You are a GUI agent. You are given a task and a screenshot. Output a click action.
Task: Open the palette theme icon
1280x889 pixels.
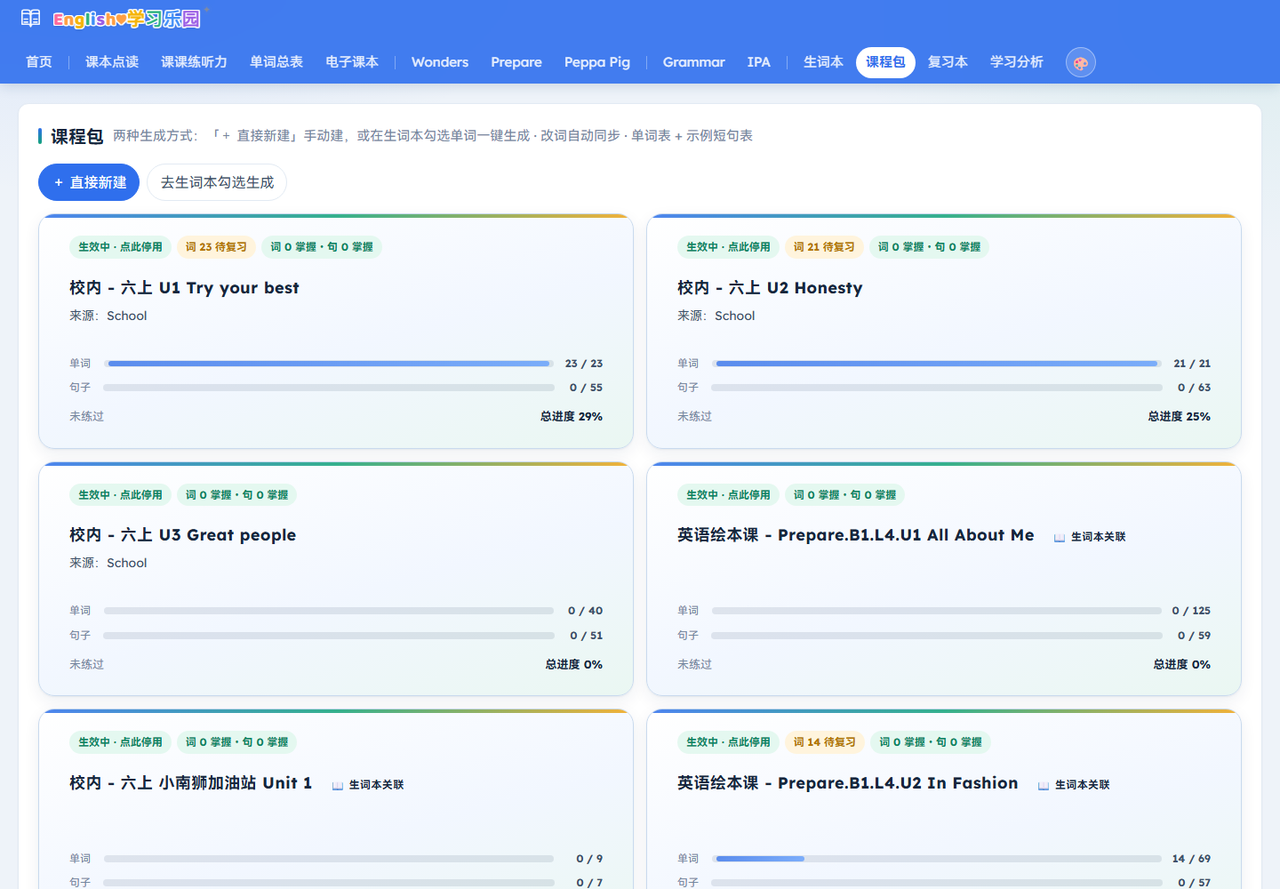[x=1081, y=62]
